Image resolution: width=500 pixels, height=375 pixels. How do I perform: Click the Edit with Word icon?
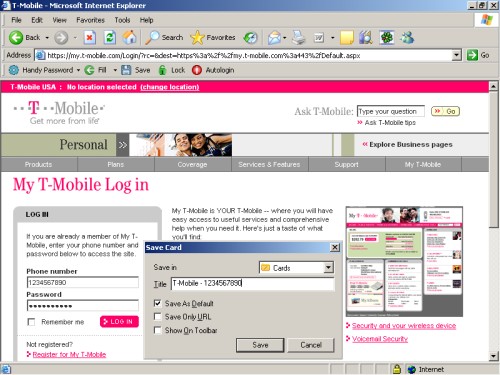tap(319, 38)
